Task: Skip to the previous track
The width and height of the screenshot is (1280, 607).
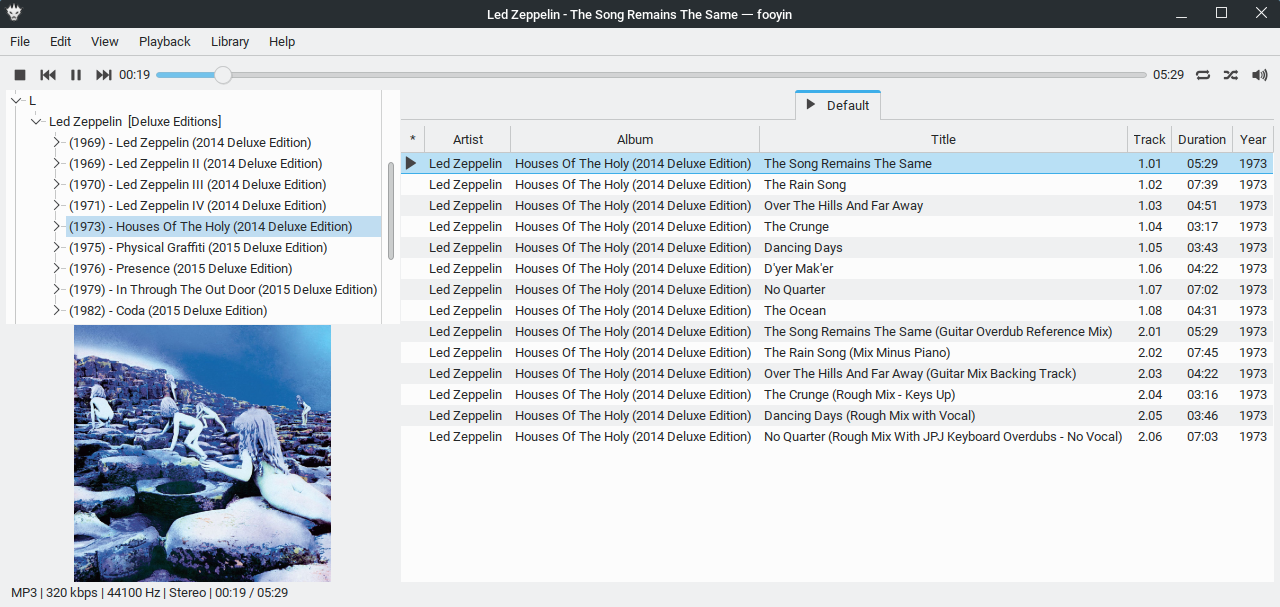Action: click(48, 75)
